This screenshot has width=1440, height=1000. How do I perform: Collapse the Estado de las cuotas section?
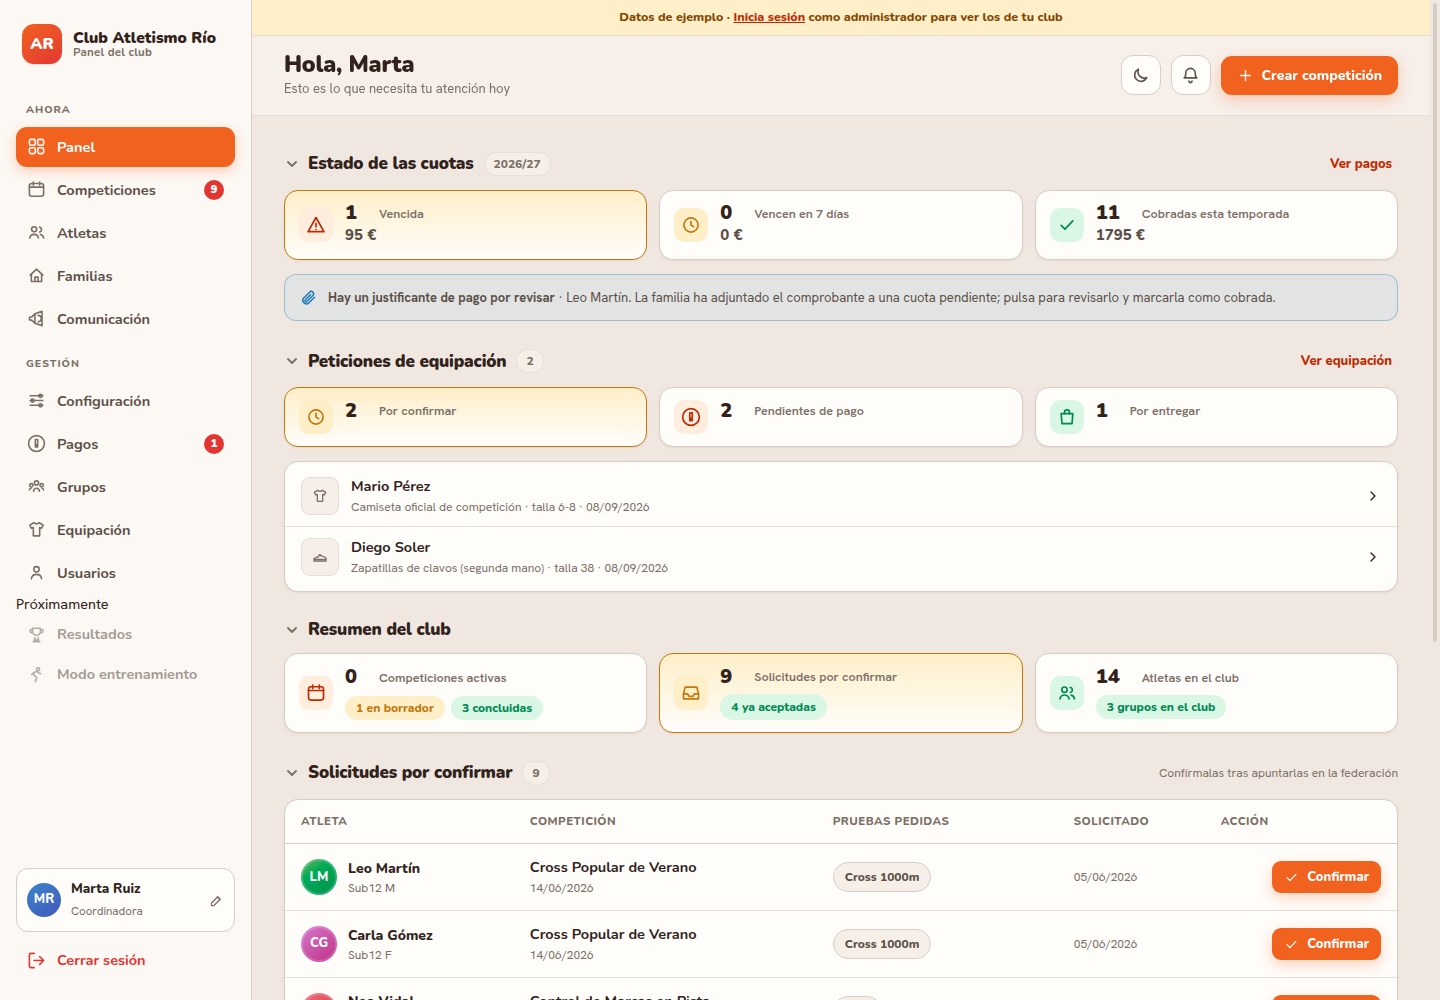pos(292,164)
